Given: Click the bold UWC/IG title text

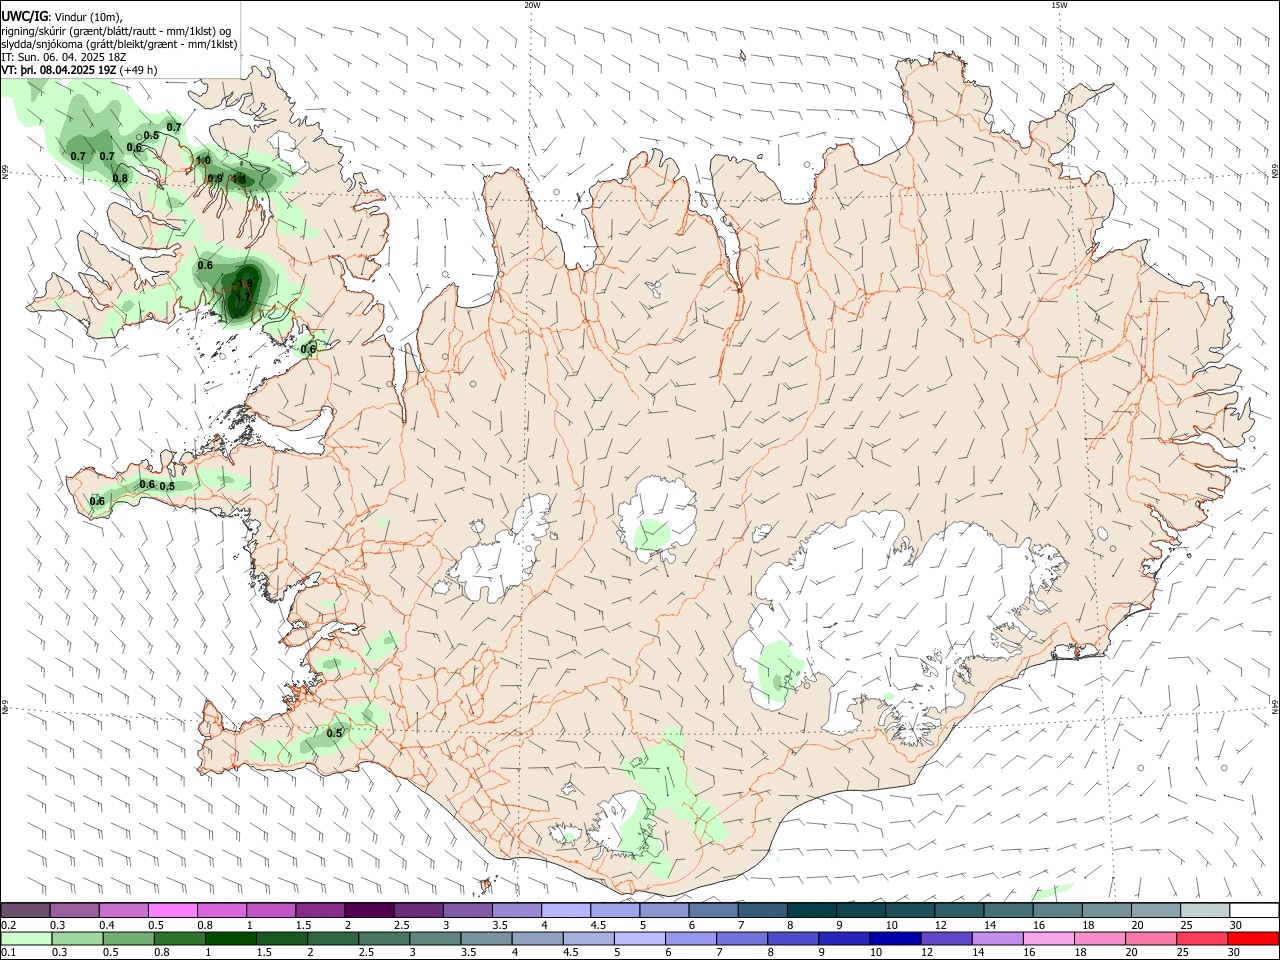Looking at the screenshot, I should [x=24, y=17].
